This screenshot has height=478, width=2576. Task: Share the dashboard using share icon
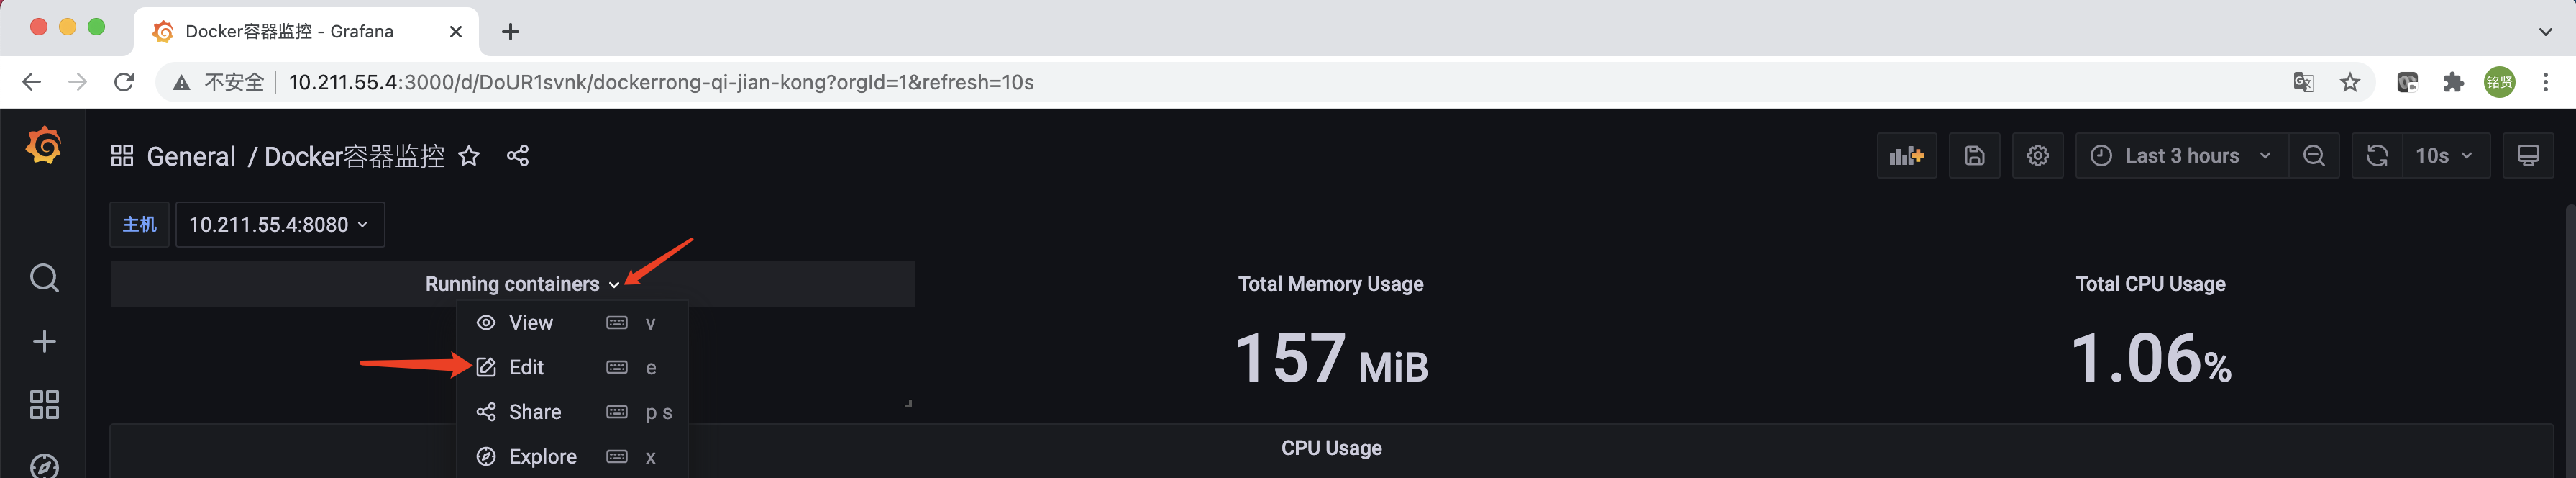click(518, 156)
